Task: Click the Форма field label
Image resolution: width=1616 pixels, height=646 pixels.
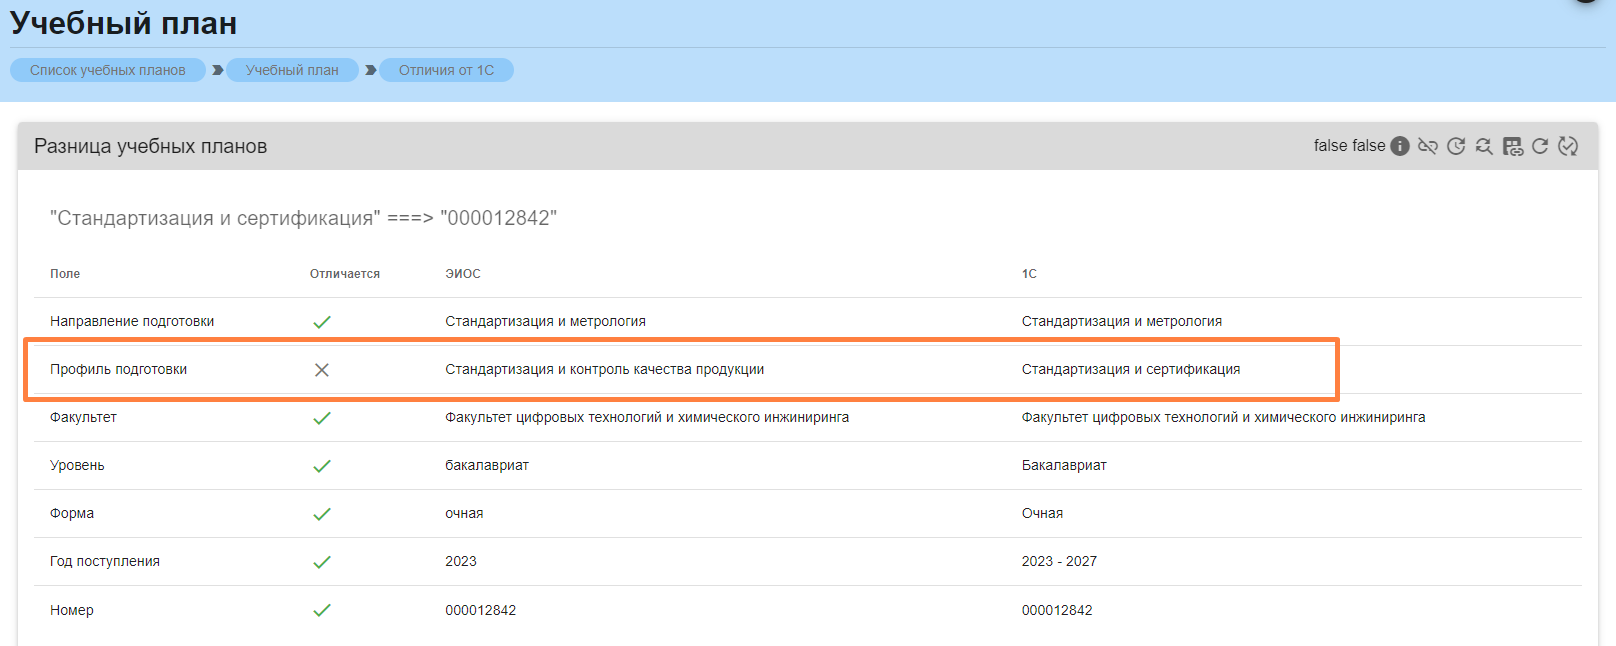Action: (72, 513)
